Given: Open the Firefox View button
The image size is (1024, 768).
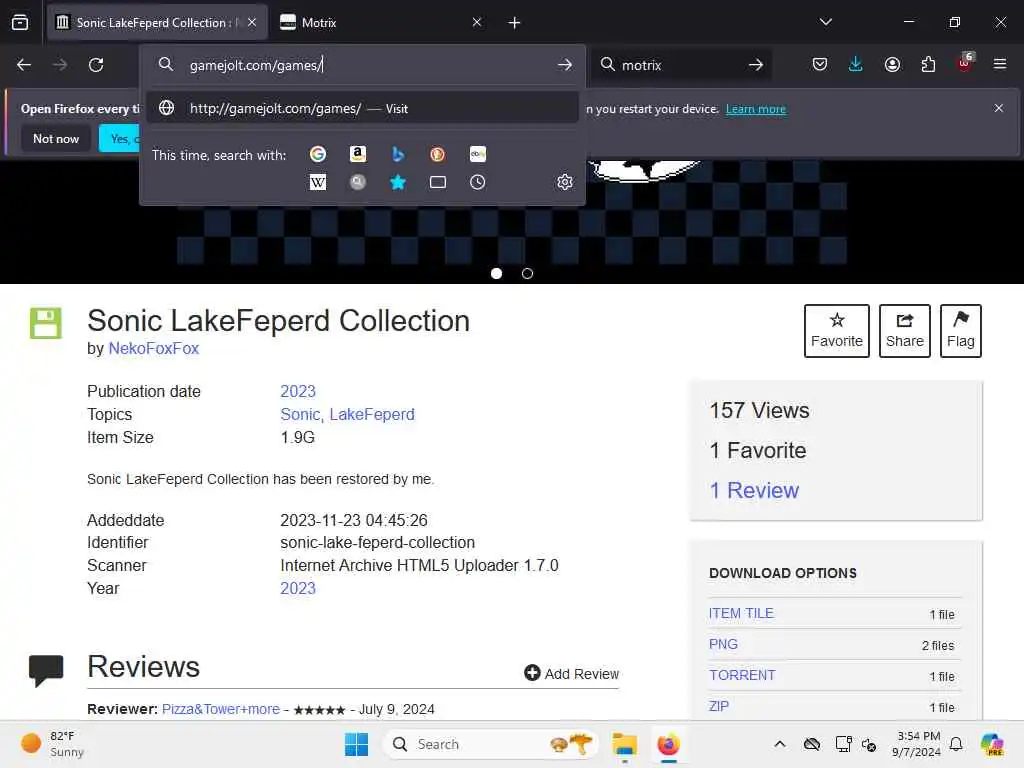Looking at the screenshot, I should (x=20, y=23).
